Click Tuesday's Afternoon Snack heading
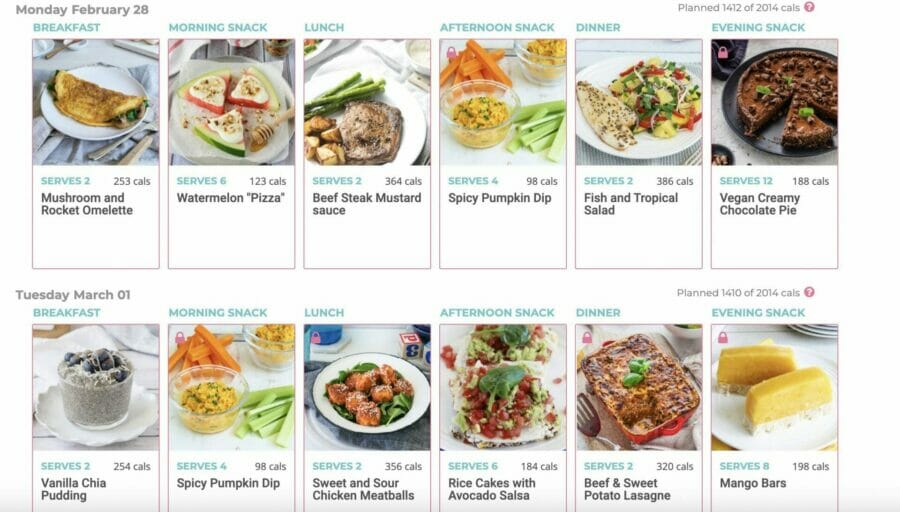 coord(497,313)
